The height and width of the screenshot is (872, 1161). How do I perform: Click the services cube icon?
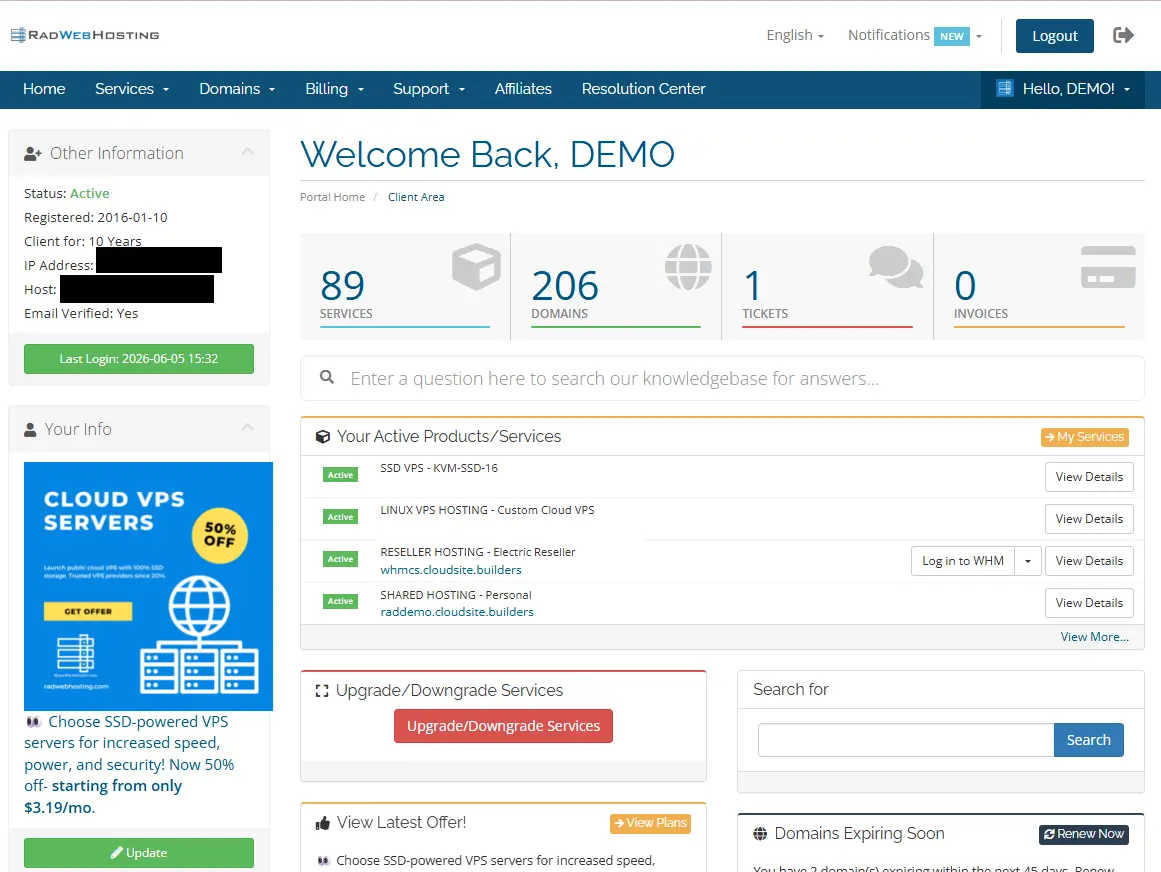point(476,266)
